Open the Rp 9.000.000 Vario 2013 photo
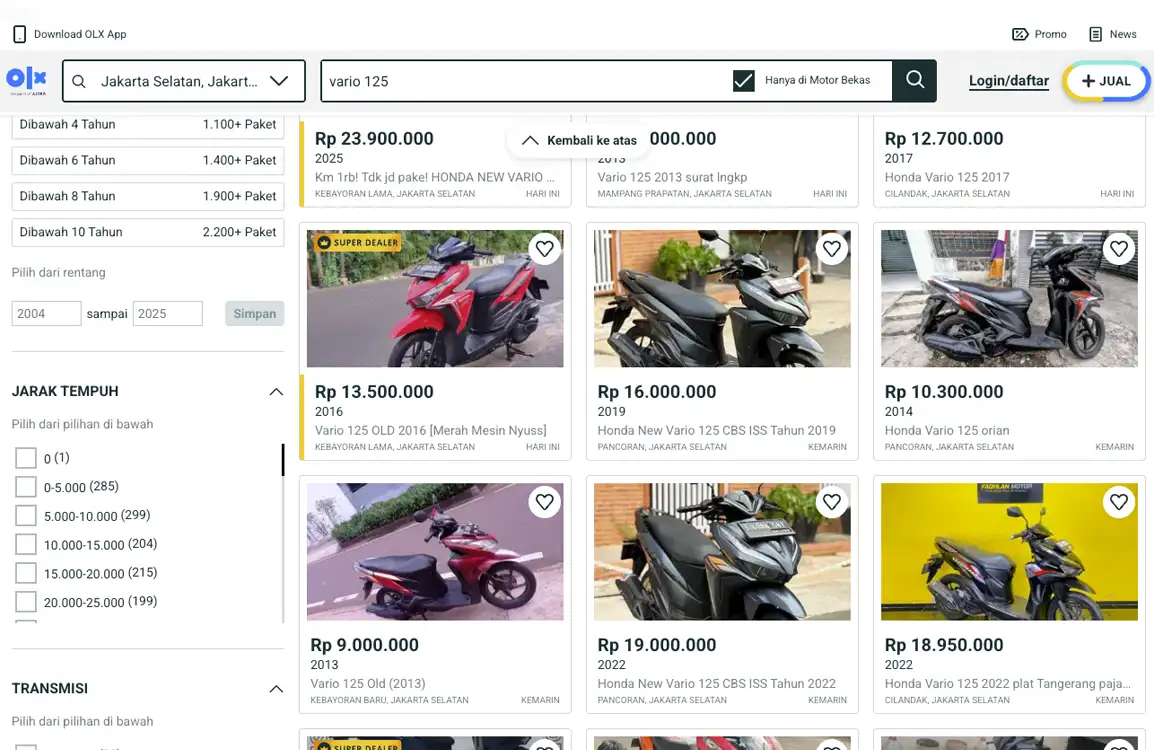 (435, 552)
